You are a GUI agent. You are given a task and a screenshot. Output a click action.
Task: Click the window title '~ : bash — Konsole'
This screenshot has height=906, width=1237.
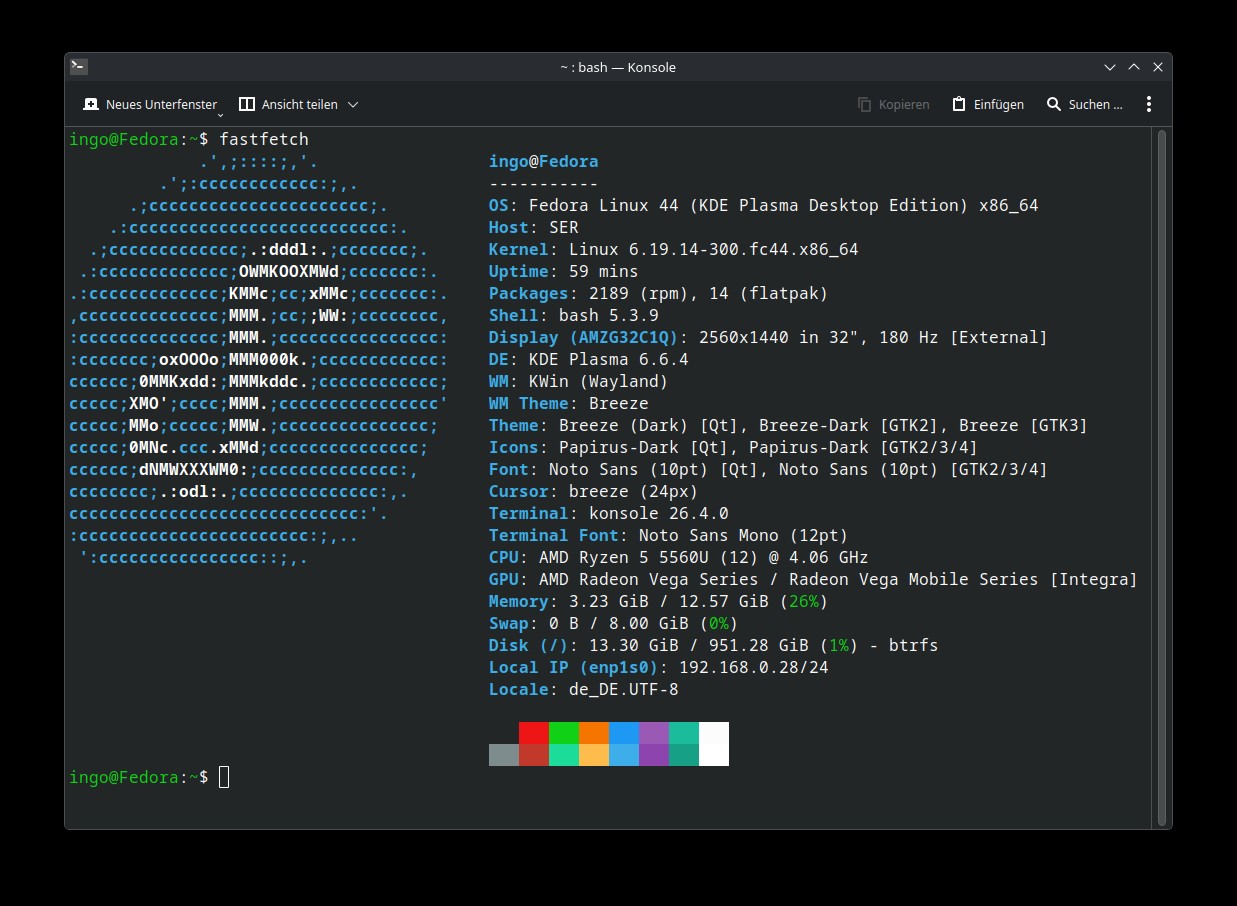tap(618, 67)
